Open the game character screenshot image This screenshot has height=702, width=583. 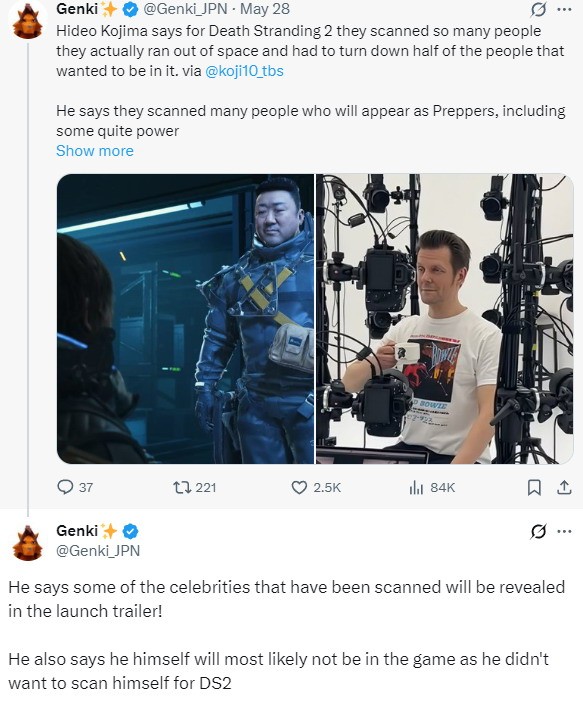point(185,319)
